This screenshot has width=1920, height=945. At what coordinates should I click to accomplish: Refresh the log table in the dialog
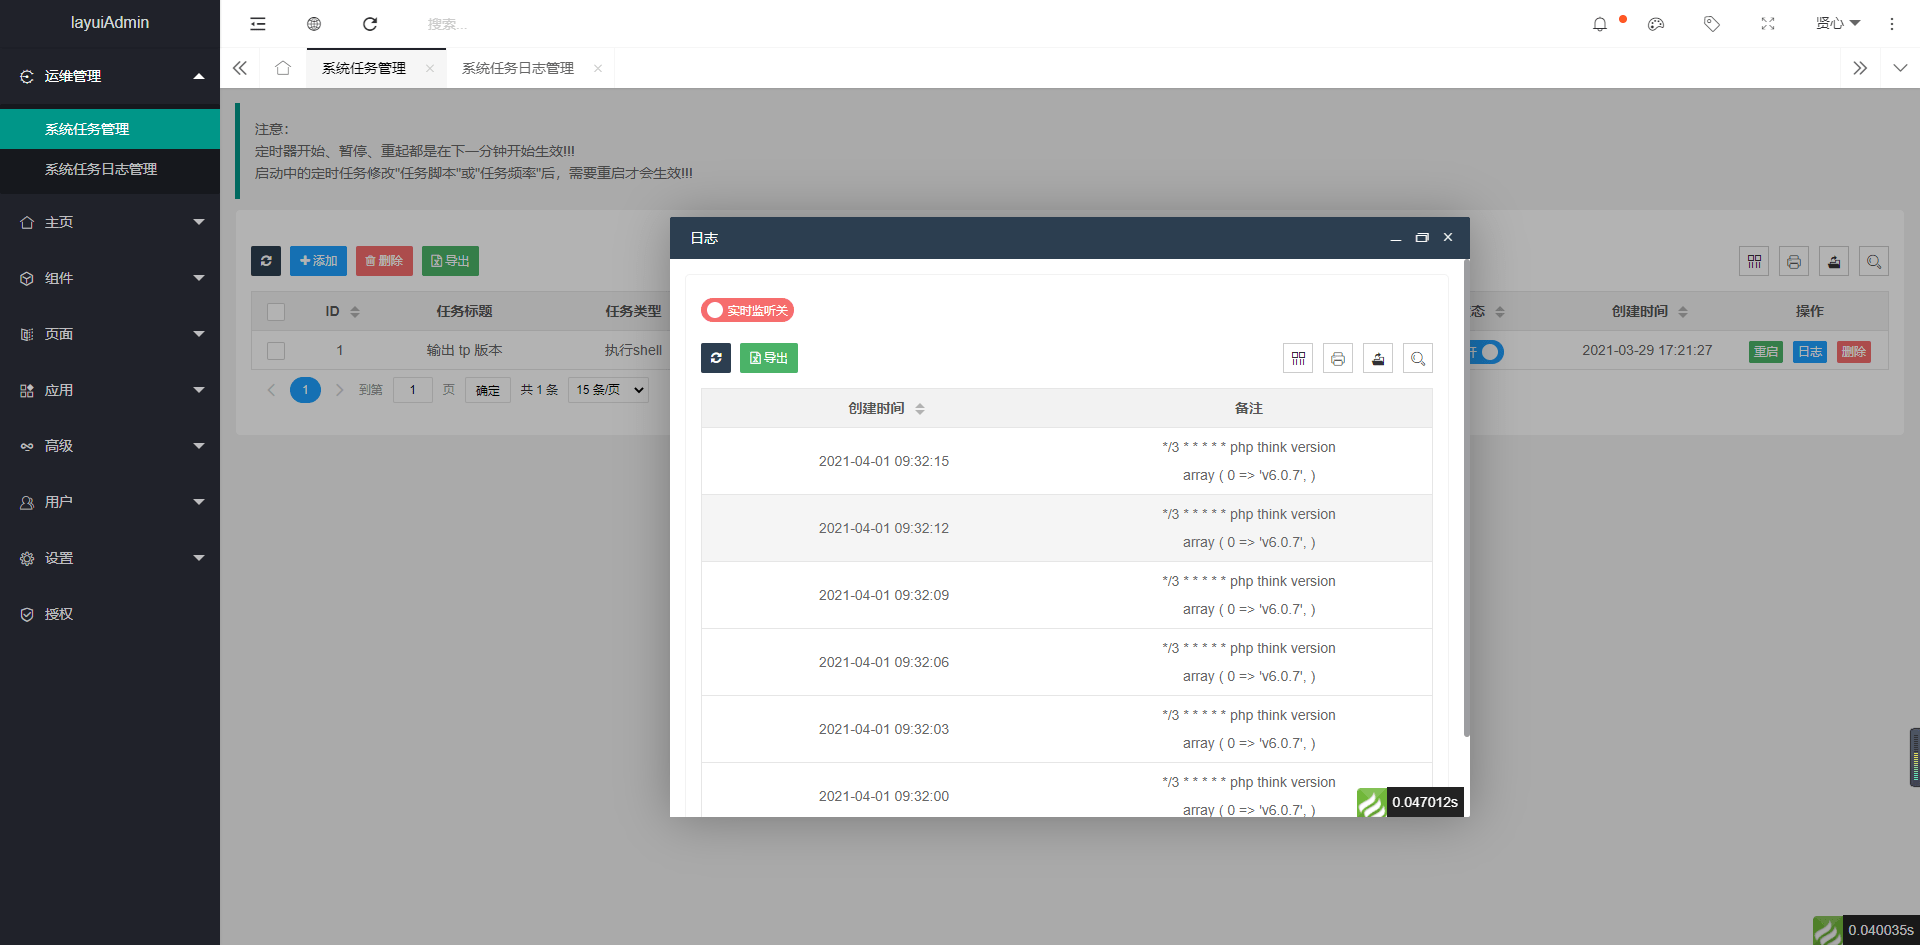pyautogui.click(x=716, y=358)
